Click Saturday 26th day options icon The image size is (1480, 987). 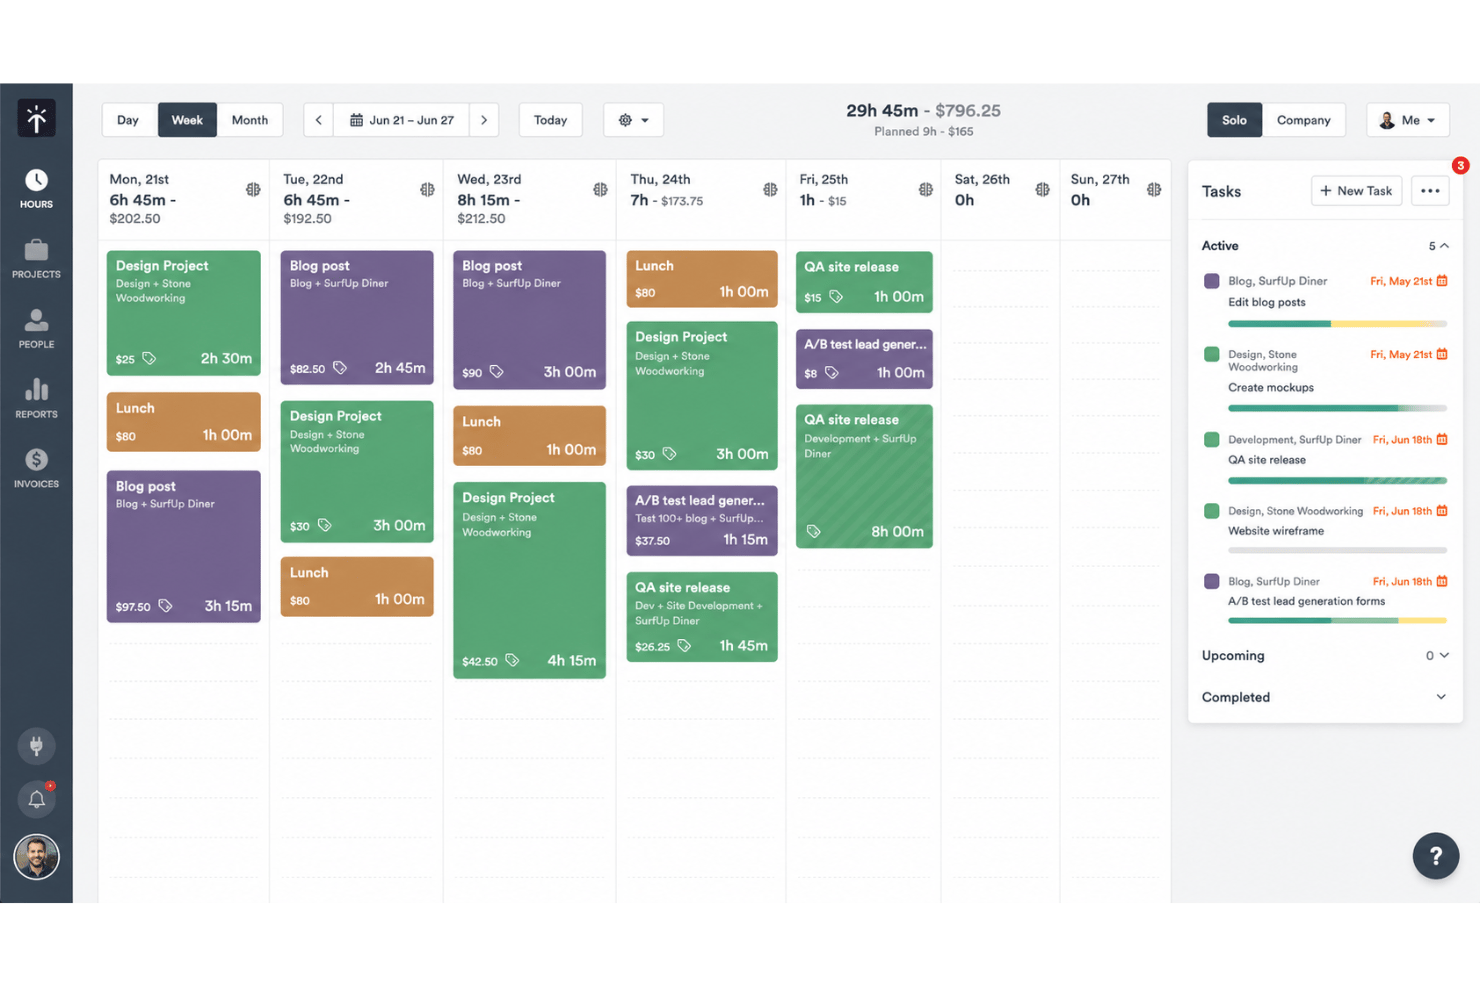(1042, 189)
